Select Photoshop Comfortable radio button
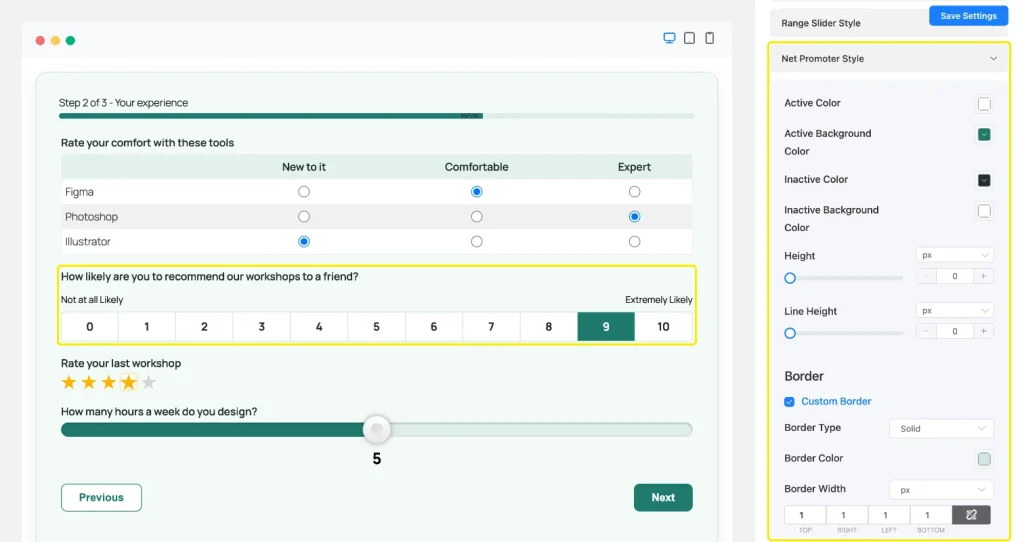 (x=477, y=216)
